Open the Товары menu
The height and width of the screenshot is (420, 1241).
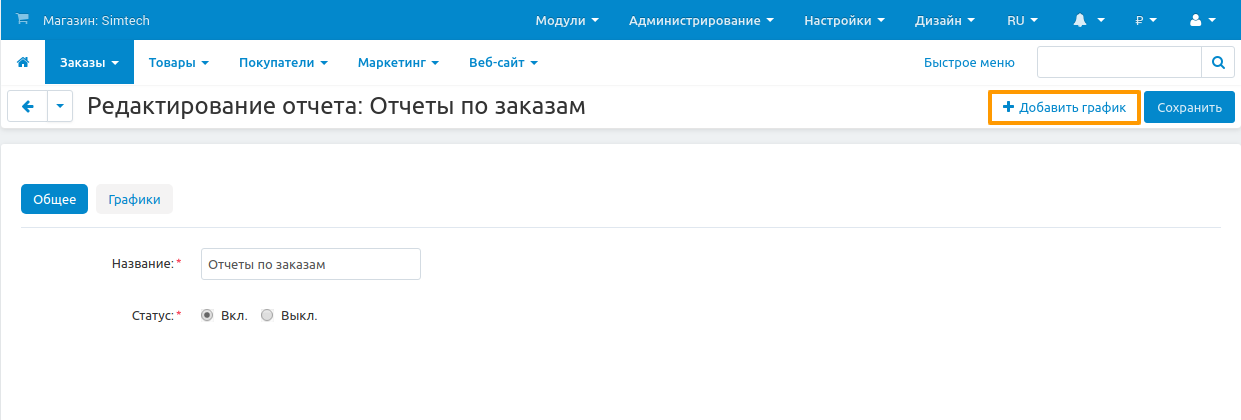pyautogui.click(x=178, y=62)
